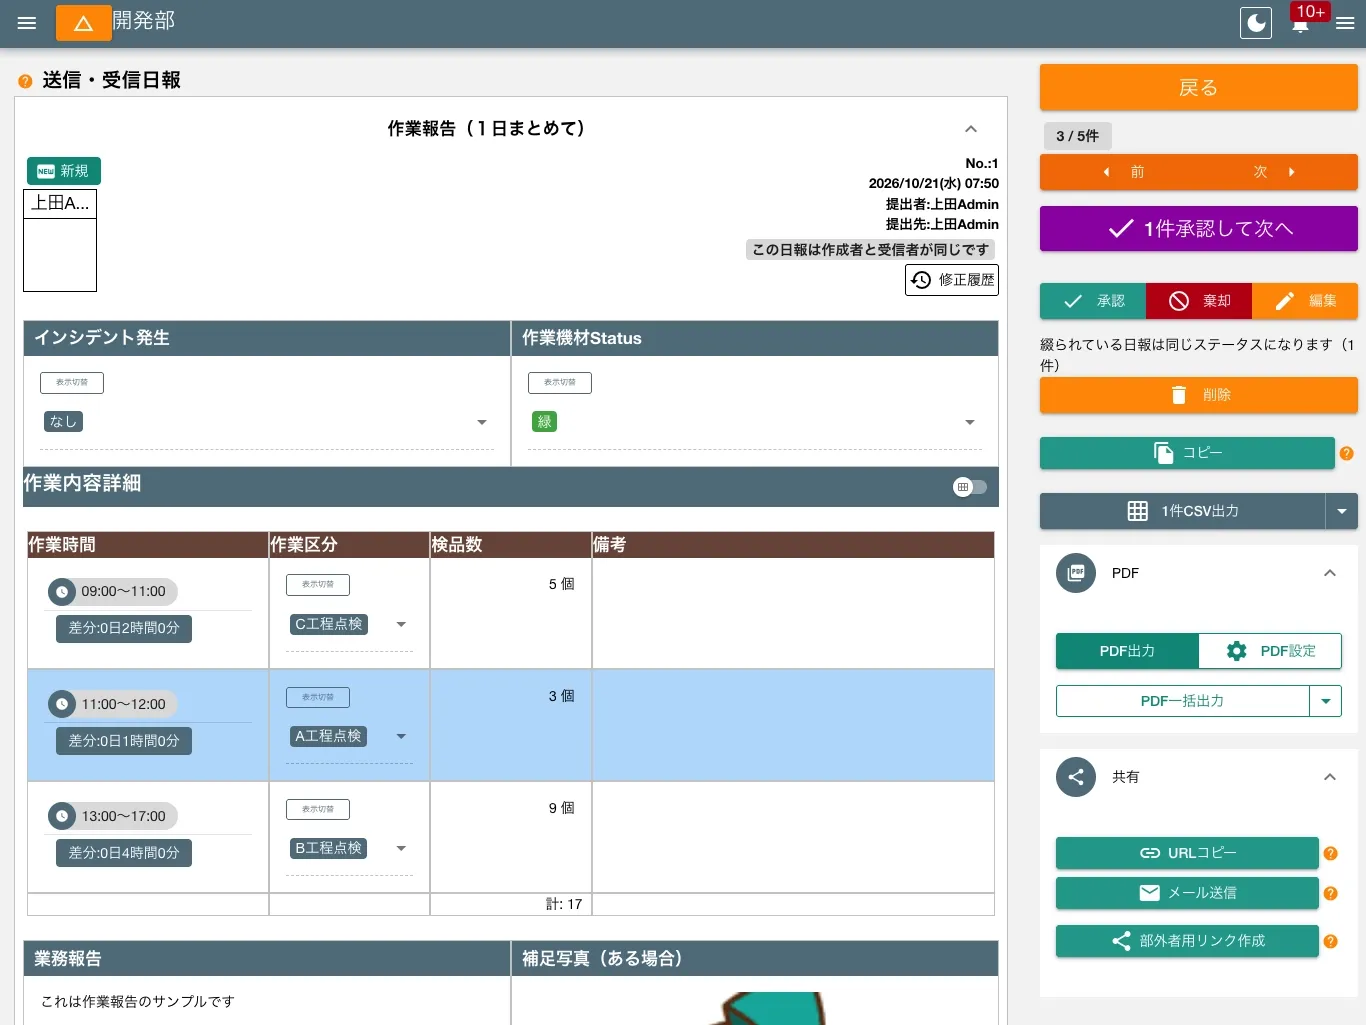Open the インシデント発生 なし dropdown
This screenshot has width=1366, height=1025.
click(267, 422)
